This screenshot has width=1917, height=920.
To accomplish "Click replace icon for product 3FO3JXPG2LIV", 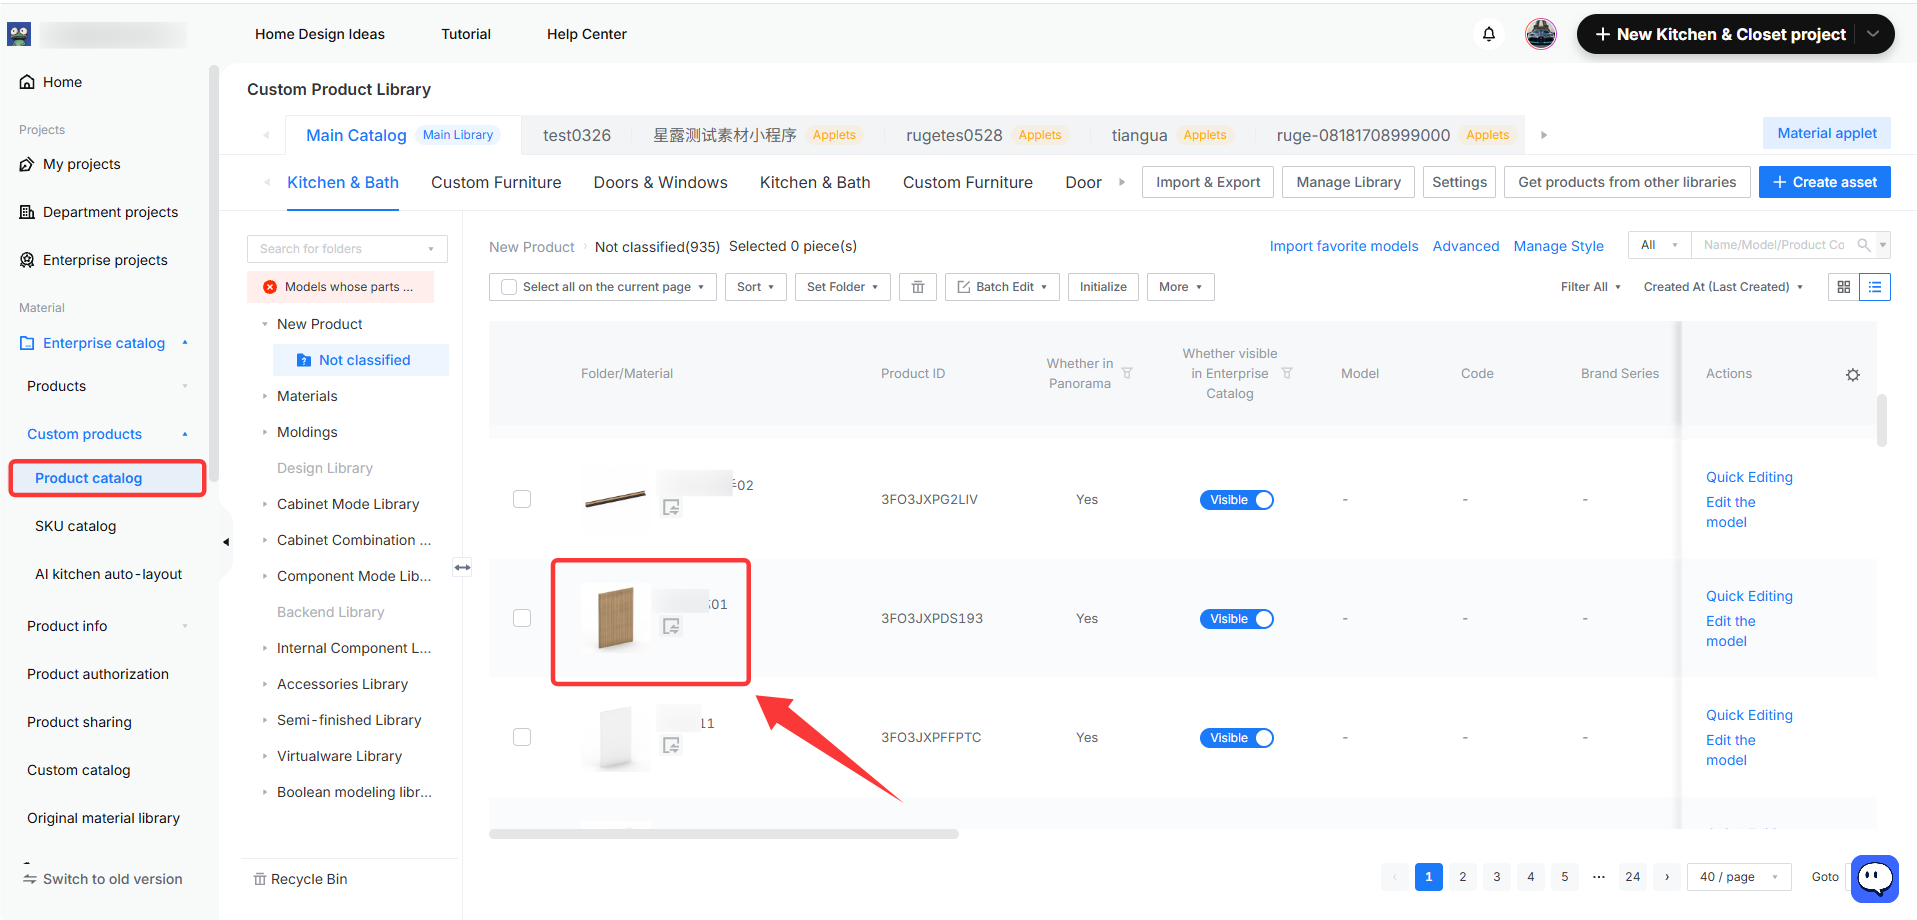I will click(x=671, y=508).
